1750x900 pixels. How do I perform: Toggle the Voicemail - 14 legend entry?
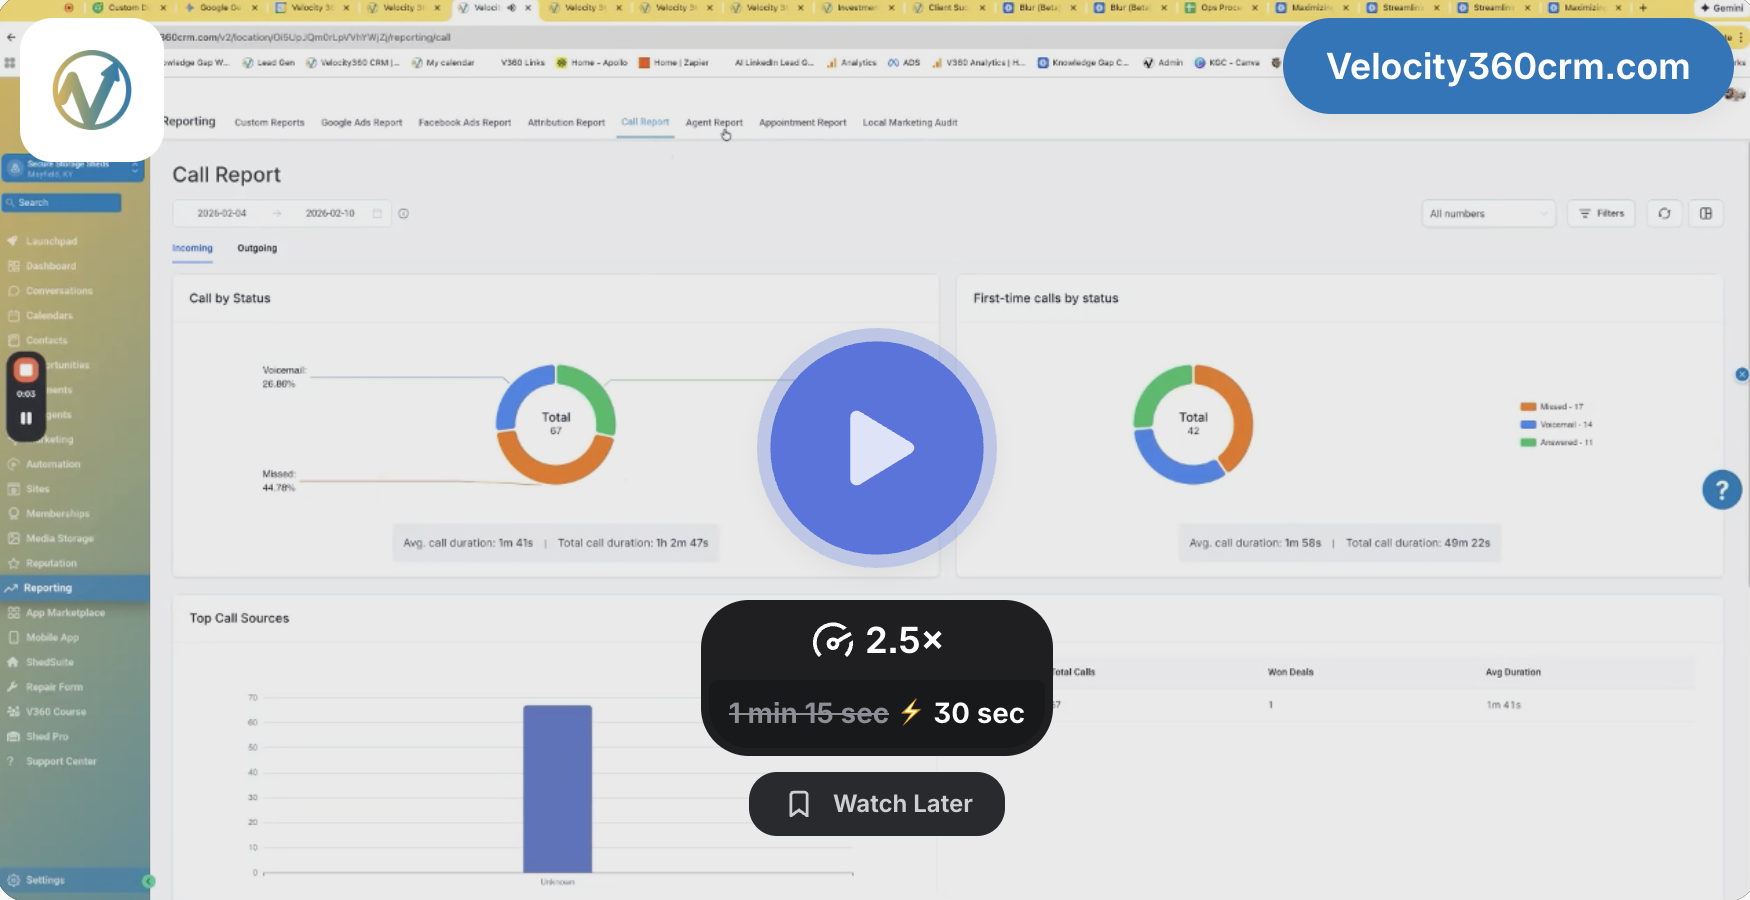[1556, 425]
